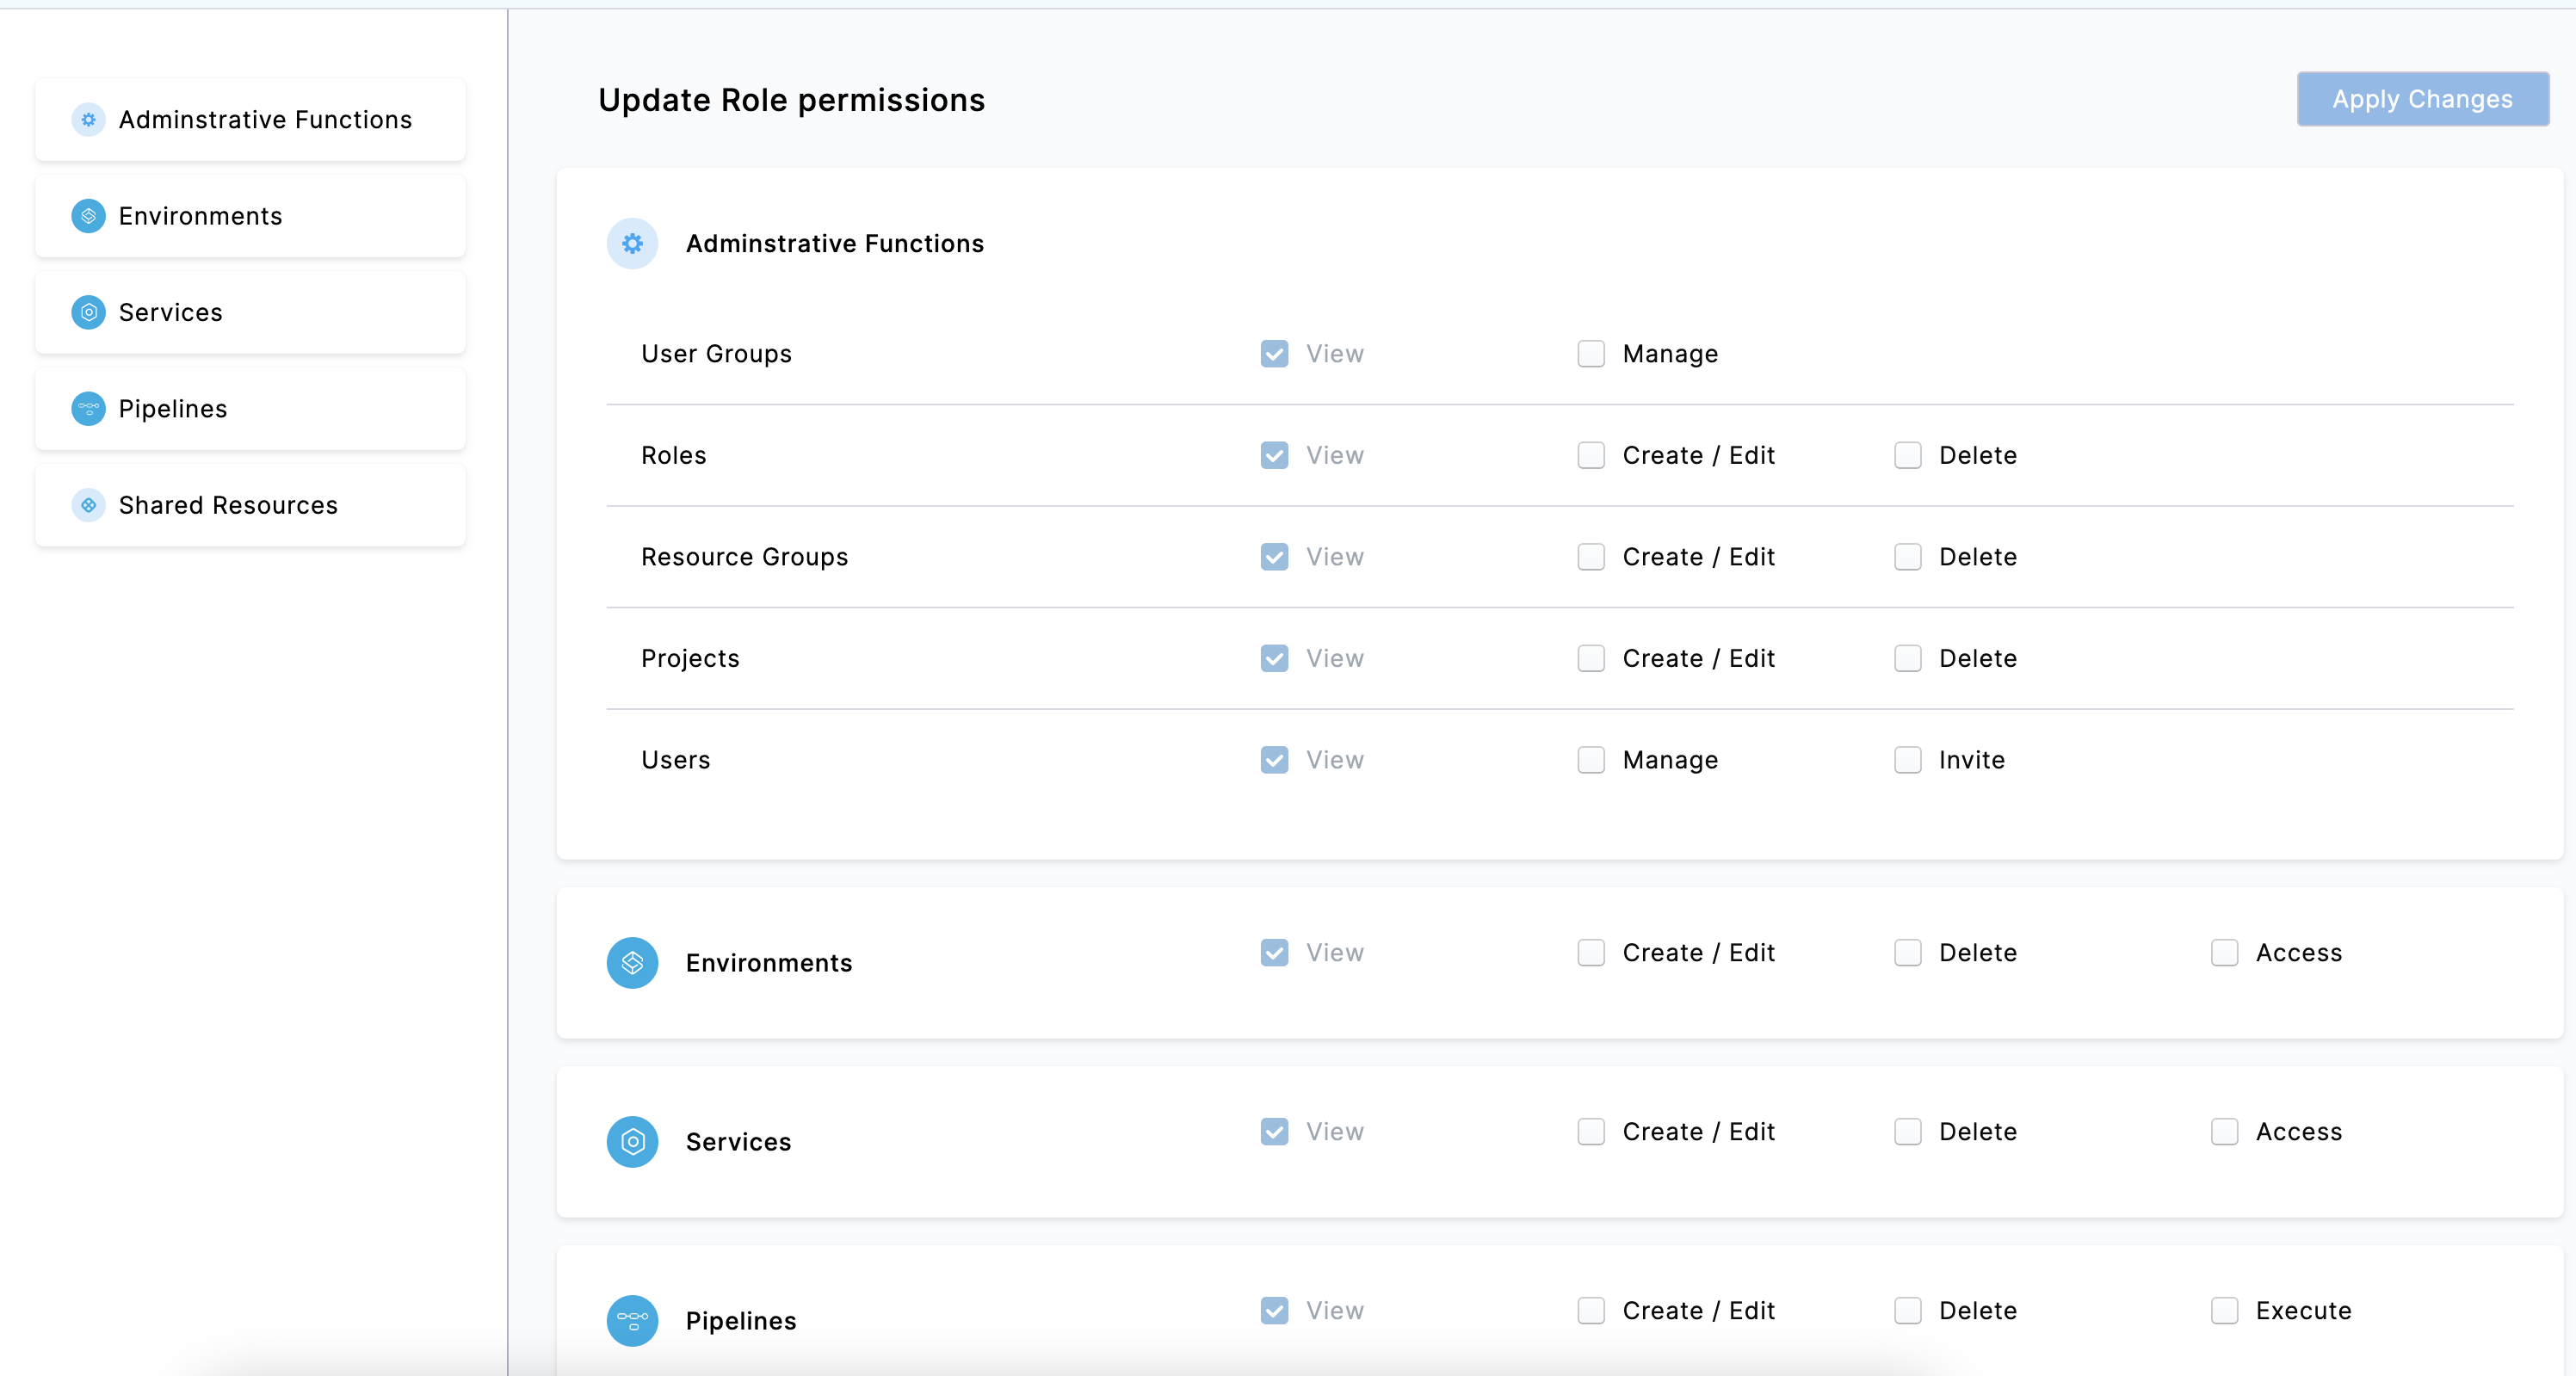This screenshot has width=2576, height=1376.
Task: Check Manage permission for Users
Action: tap(1591, 760)
